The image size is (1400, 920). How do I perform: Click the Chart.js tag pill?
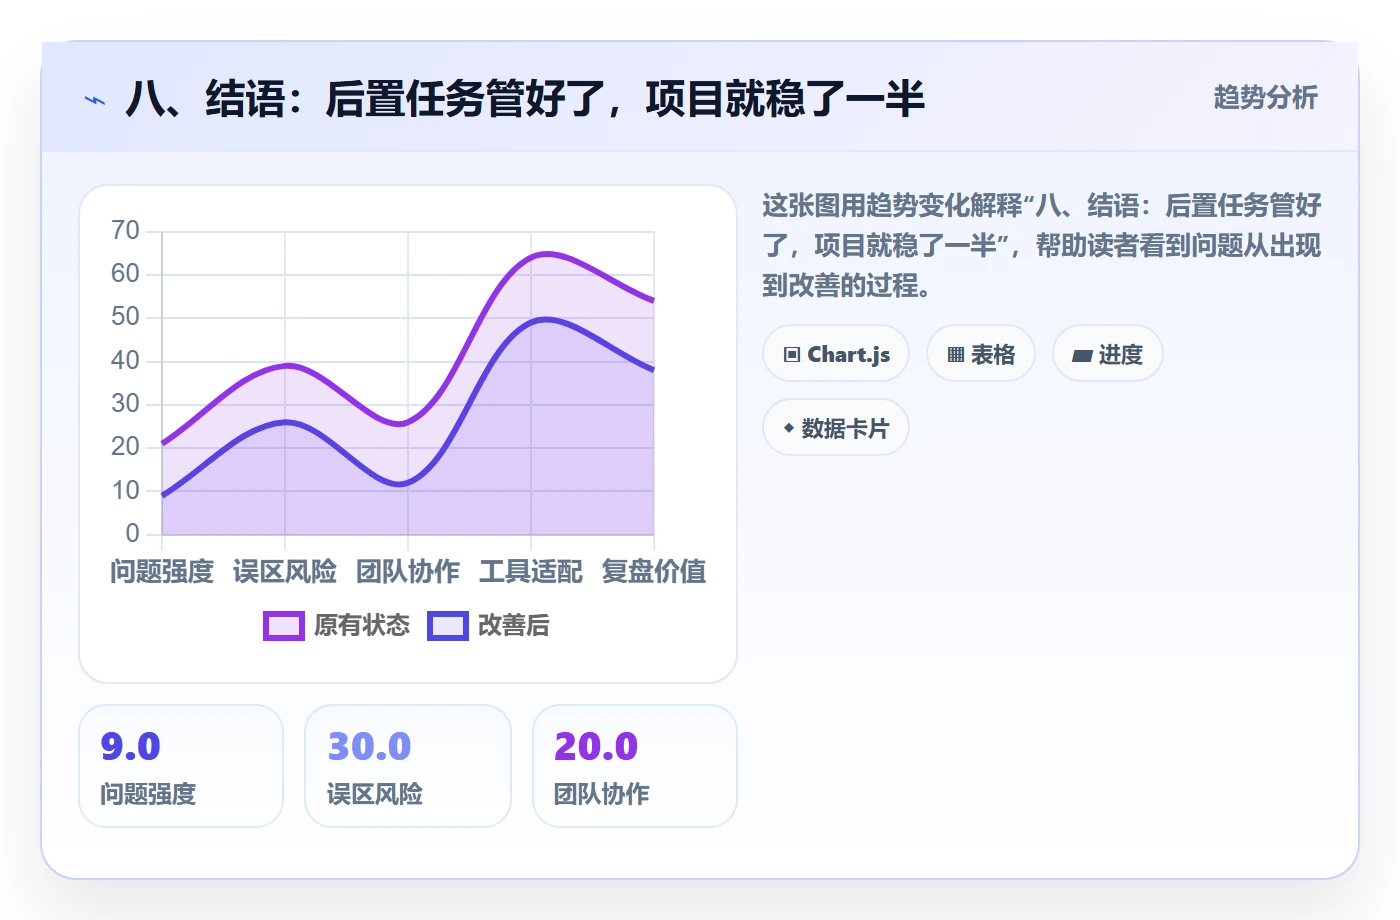coord(836,354)
